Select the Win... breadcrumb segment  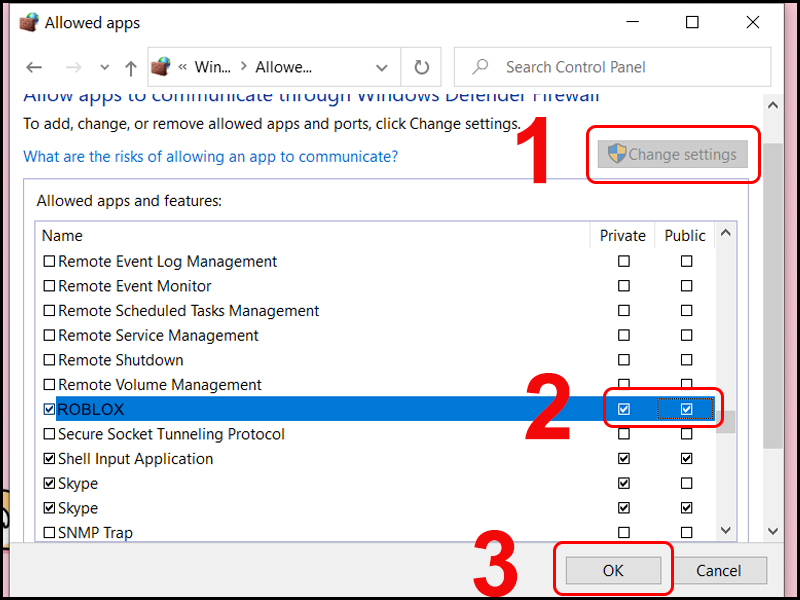point(212,67)
